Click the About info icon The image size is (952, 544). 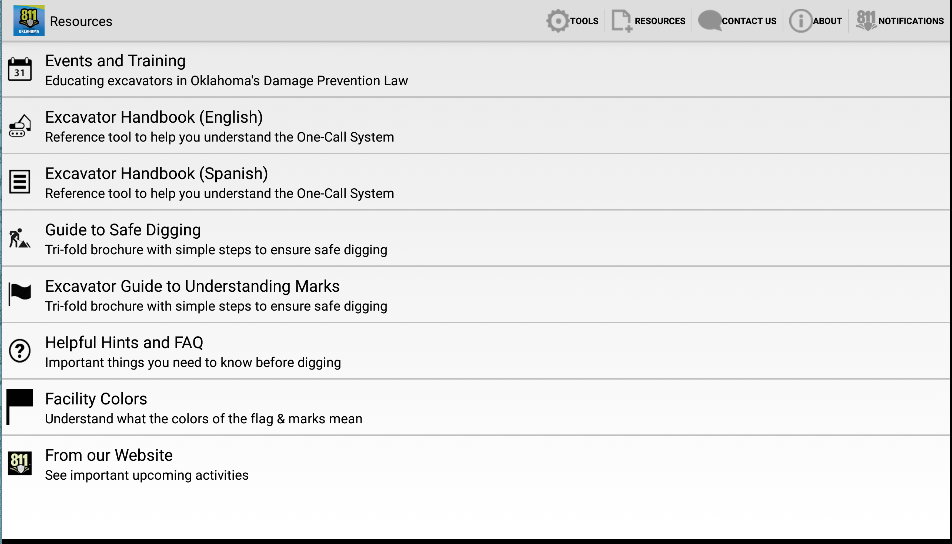point(800,21)
